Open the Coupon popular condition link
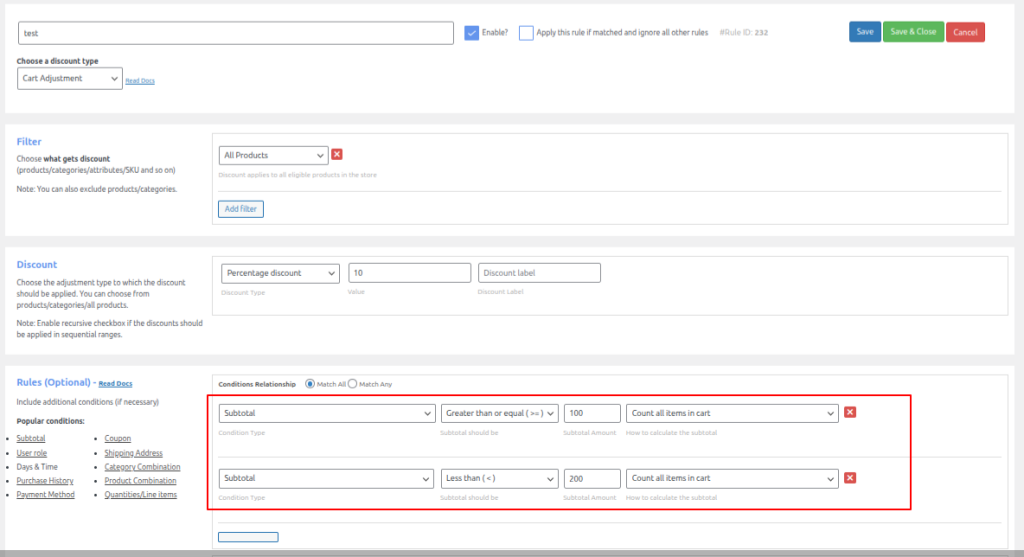 pyautogui.click(x=117, y=438)
